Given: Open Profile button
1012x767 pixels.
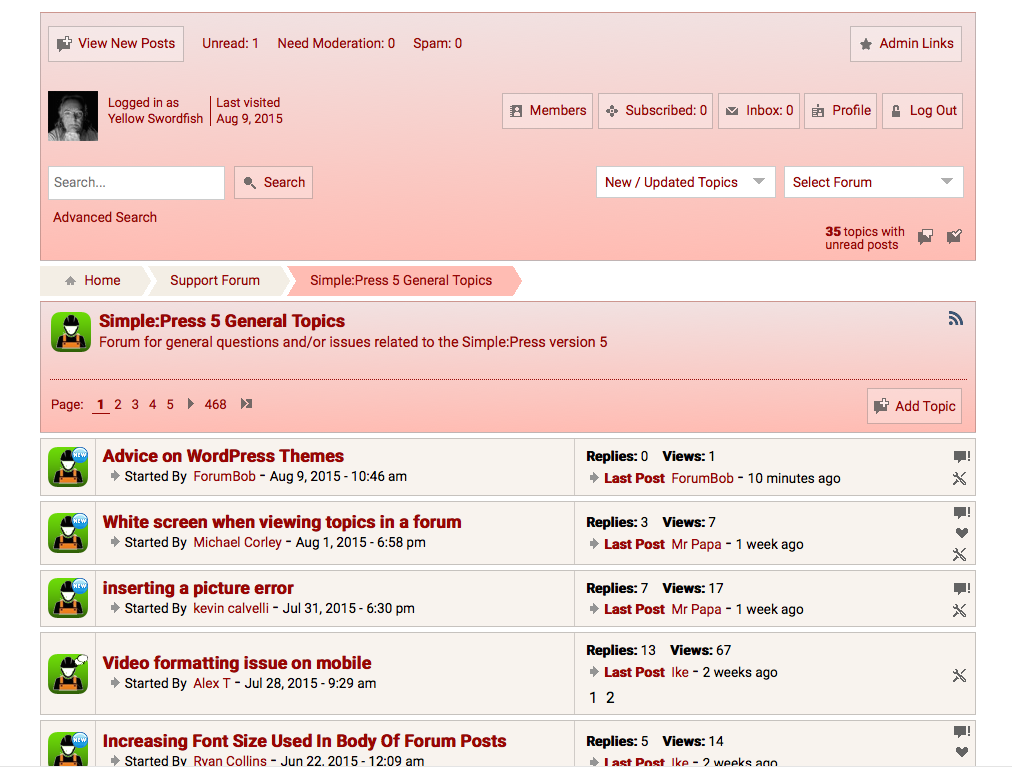Looking at the screenshot, I should (x=840, y=111).
